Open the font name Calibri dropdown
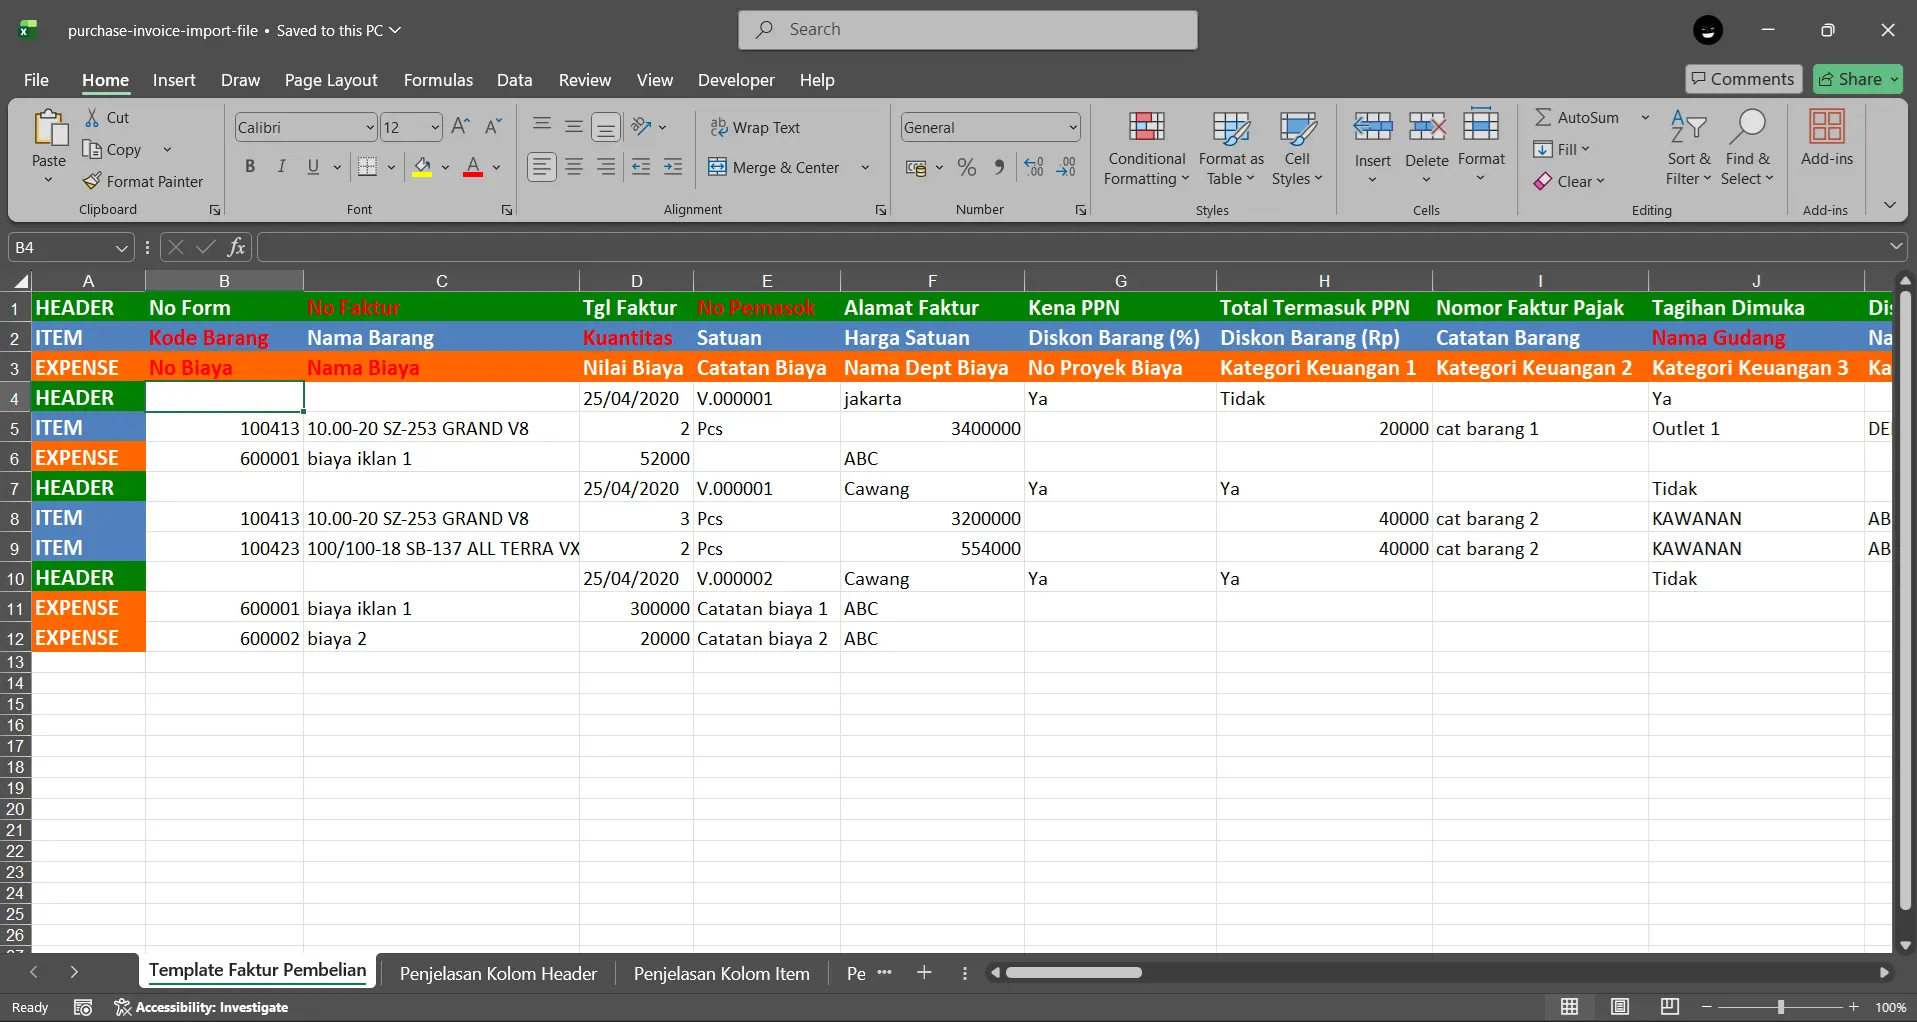The height and width of the screenshot is (1022, 1917). point(369,128)
